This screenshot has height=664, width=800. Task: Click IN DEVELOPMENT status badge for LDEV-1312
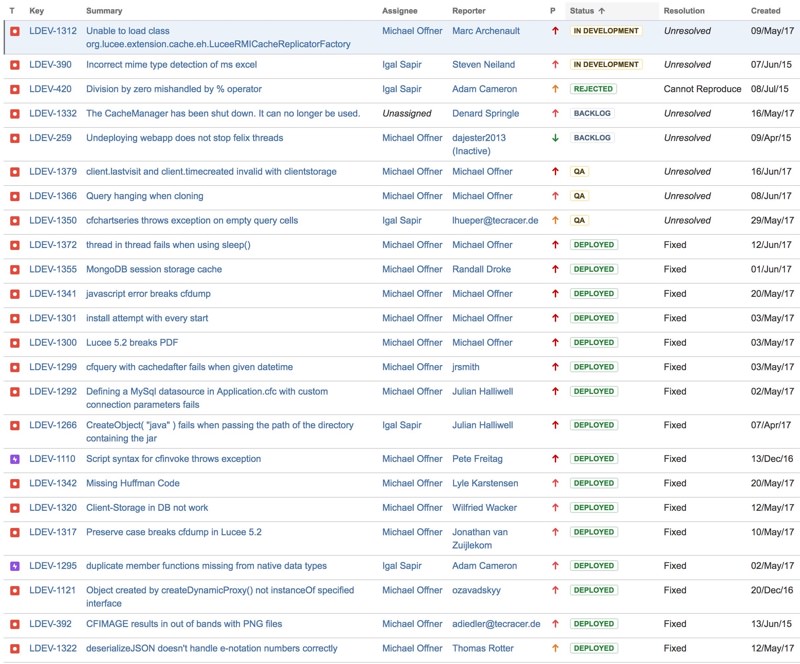click(x=606, y=31)
